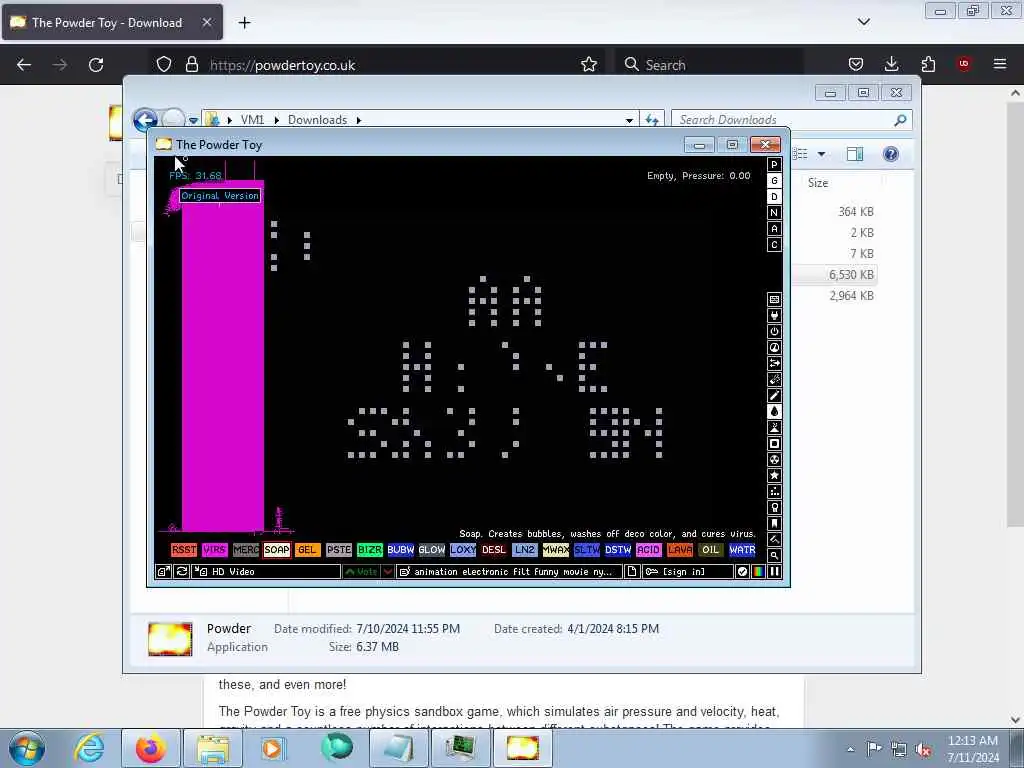Open the Explorer view options dropdown arrow

point(822,154)
